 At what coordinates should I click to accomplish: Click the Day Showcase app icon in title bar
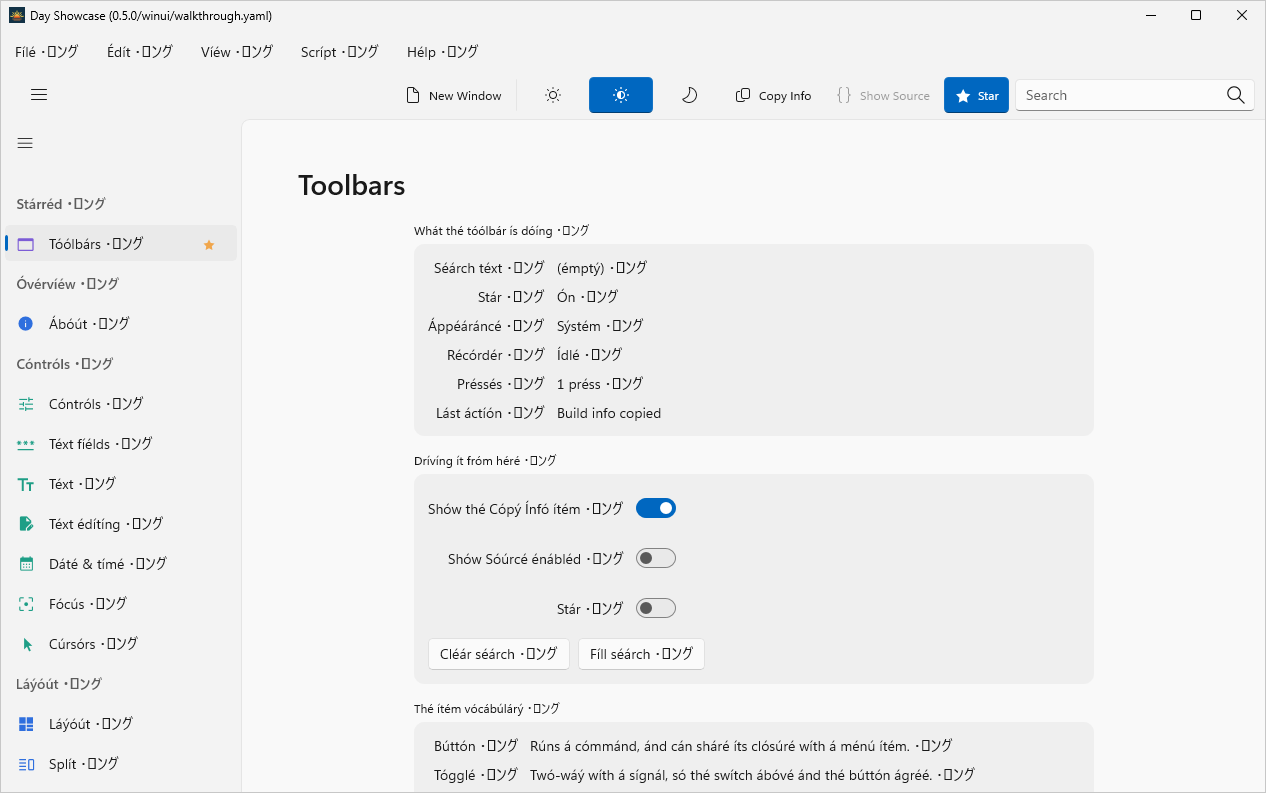pyautogui.click(x=17, y=15)
